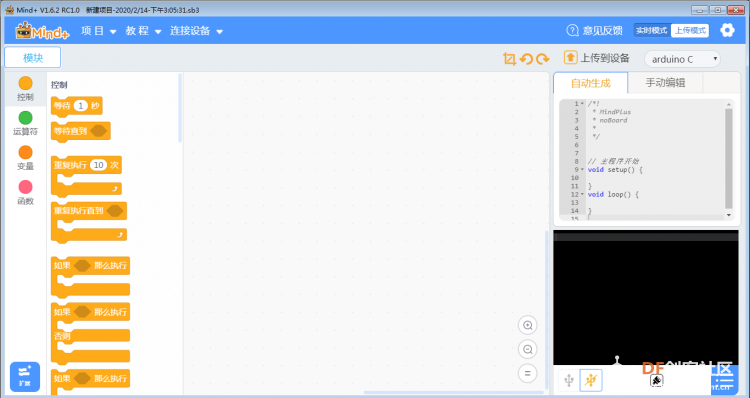This screenshot has width=750, height=398.
Task: Open the arduino C language dropdown
Action: point(682,59)
